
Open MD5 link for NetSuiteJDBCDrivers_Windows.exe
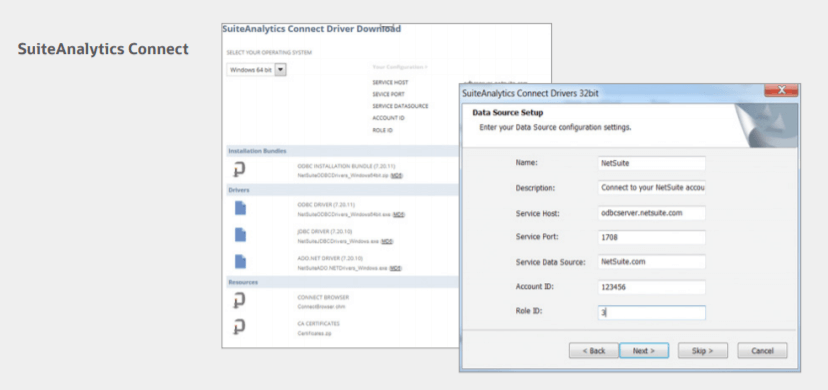[x=387, y=241]
